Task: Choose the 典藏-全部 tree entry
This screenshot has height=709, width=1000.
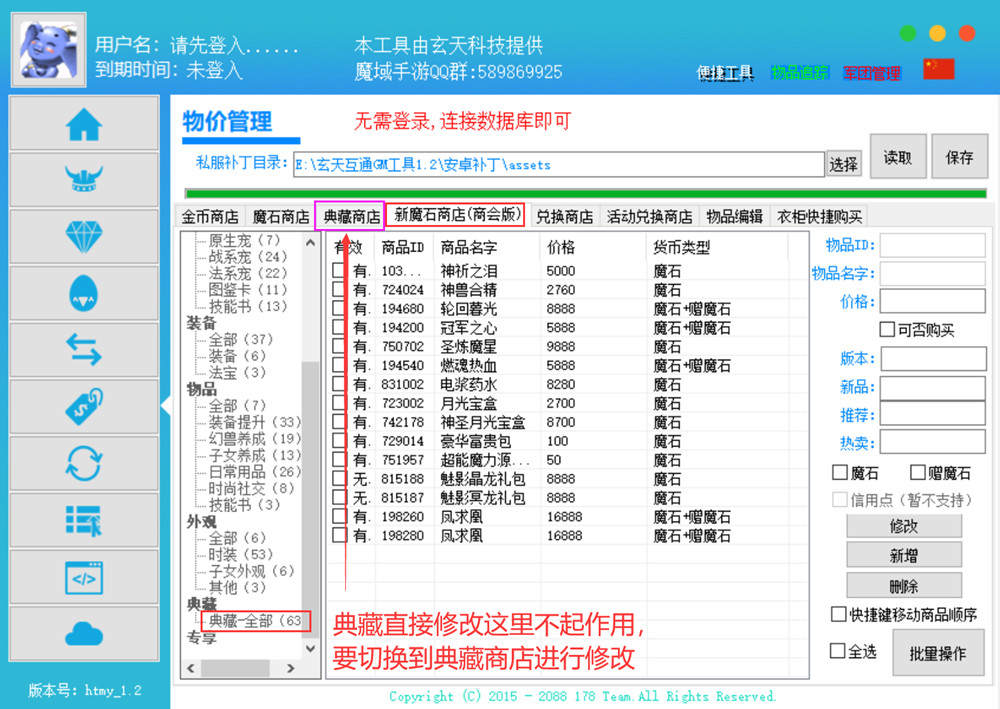Action: click(x=254, y=621)
